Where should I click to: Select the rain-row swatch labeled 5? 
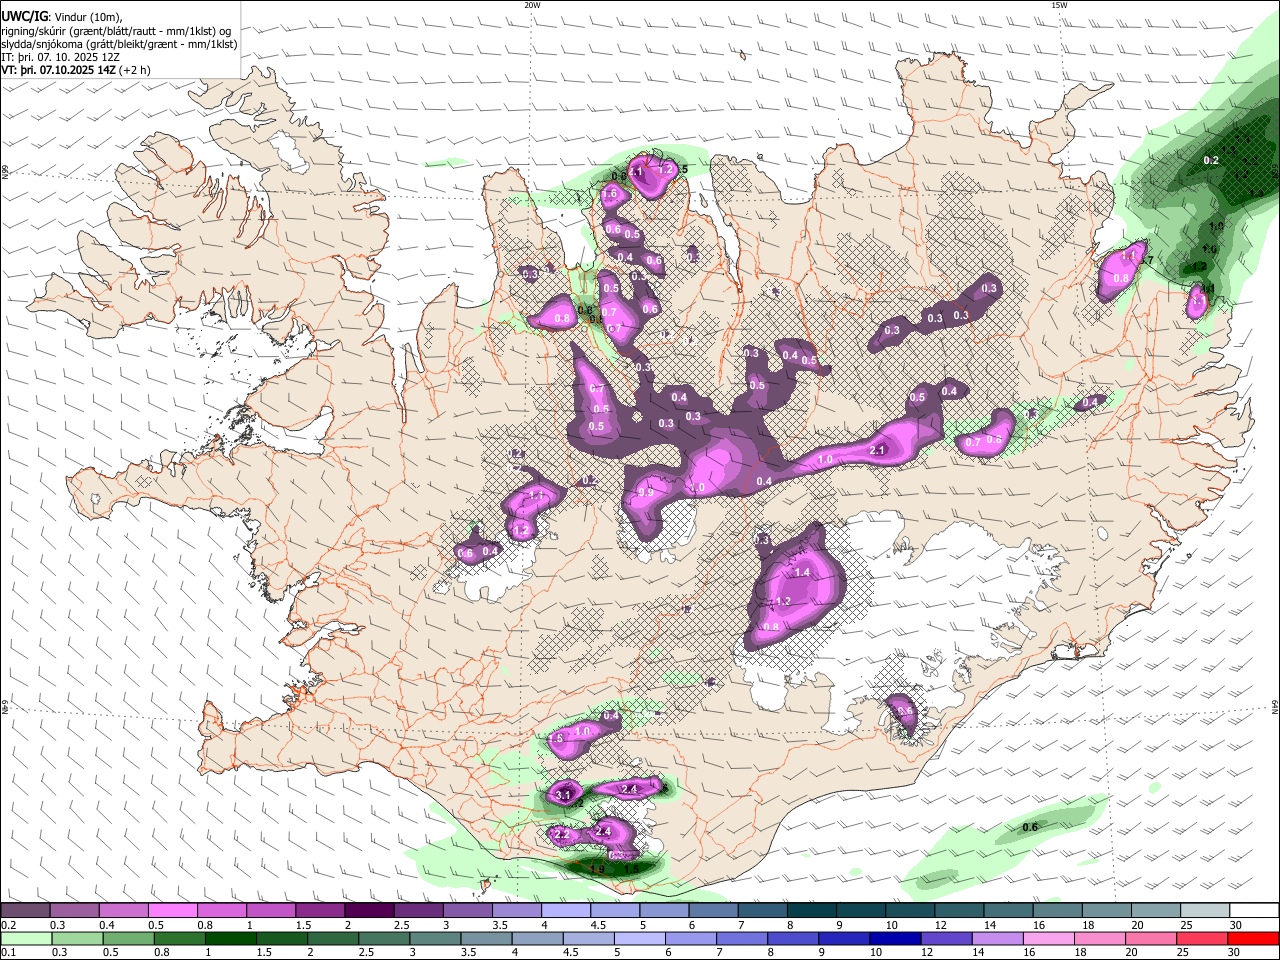tap(640, 938)
